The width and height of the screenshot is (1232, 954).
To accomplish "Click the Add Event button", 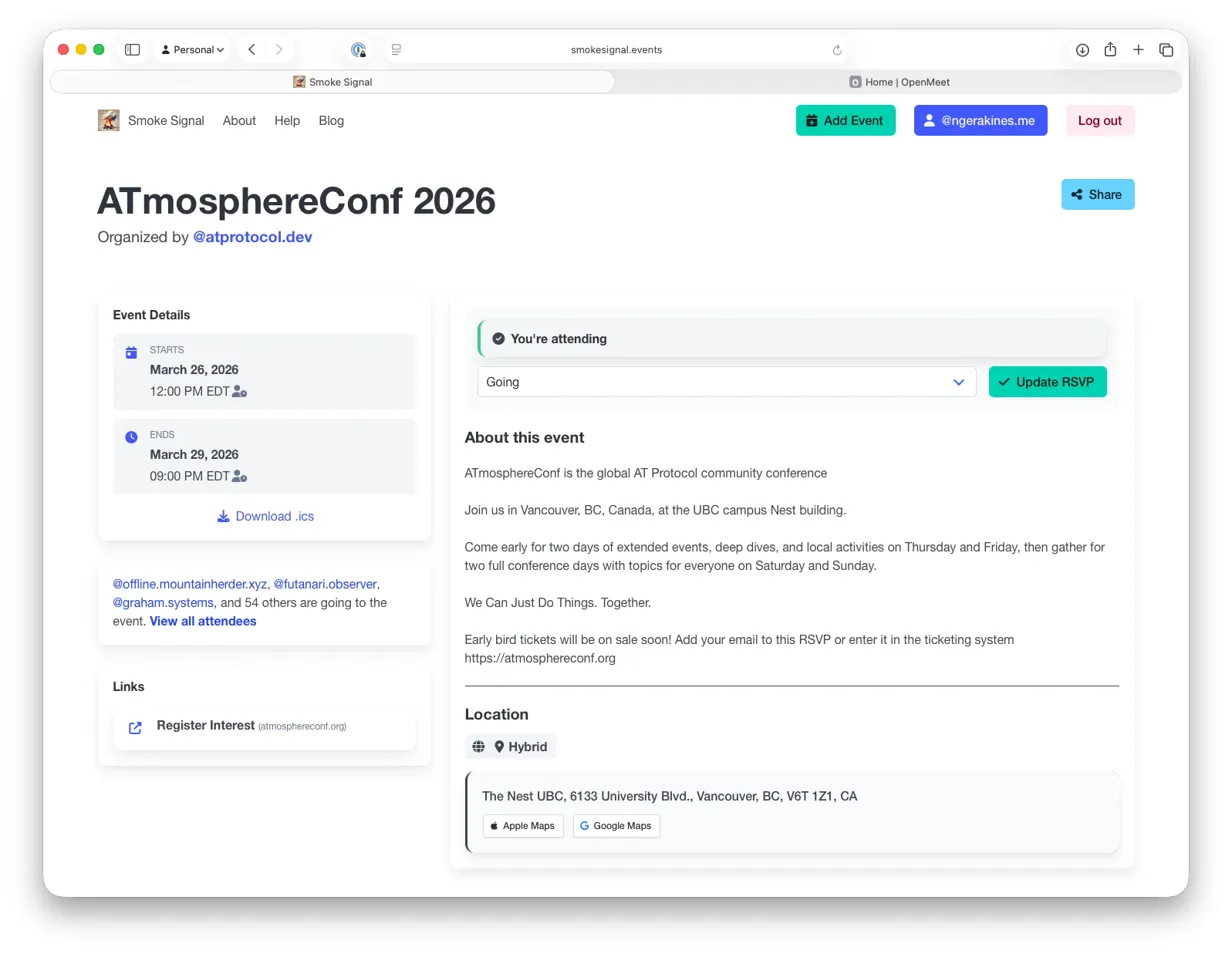I will (x=845, y=121).
